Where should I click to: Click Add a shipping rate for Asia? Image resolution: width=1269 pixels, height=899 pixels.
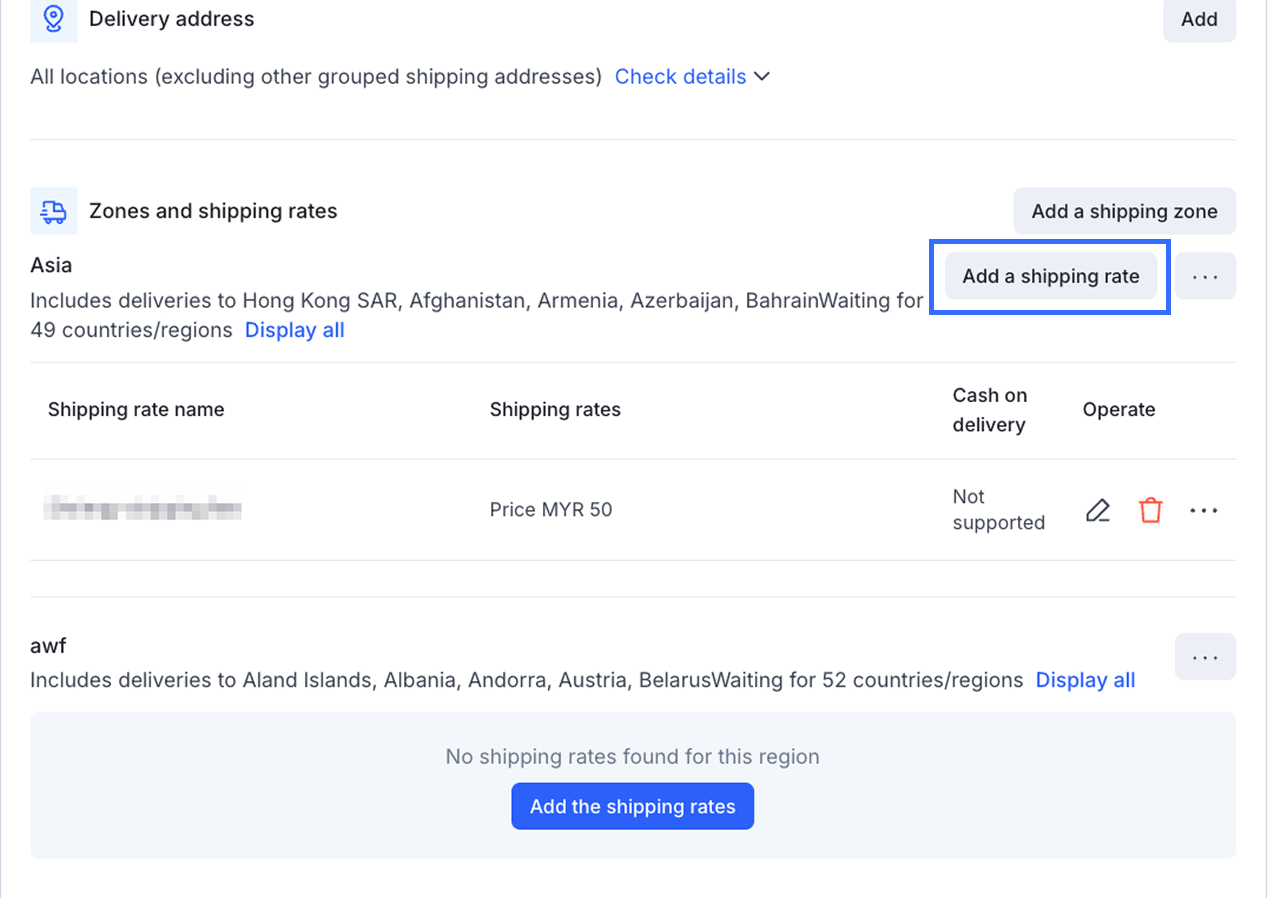(1050, 276)
